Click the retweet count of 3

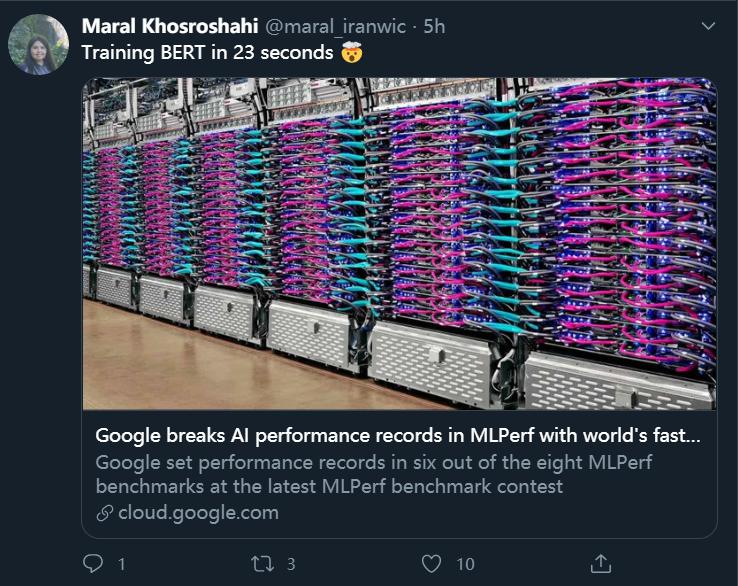click(291, 565)
